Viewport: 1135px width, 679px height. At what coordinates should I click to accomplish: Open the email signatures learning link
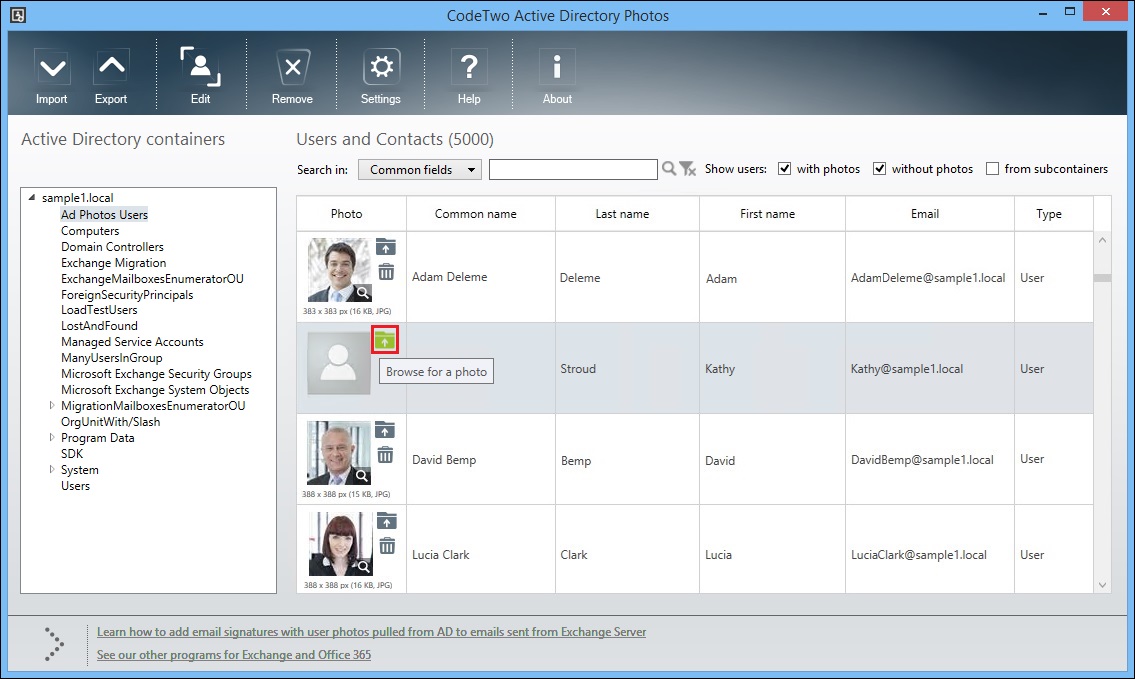coord(371,632)
